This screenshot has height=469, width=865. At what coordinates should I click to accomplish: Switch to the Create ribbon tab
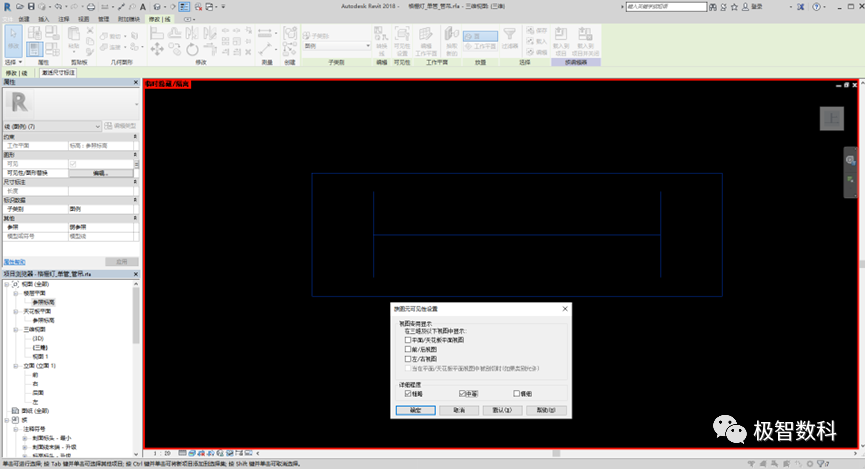pyautogui.click(x=24, y=19)
